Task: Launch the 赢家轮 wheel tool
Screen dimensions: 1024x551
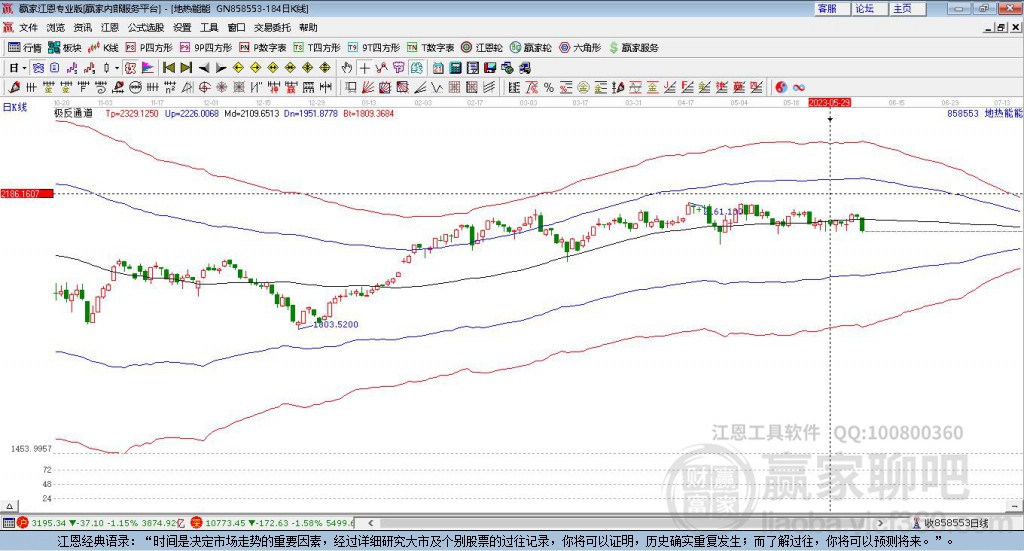Action: pos(531,48)
